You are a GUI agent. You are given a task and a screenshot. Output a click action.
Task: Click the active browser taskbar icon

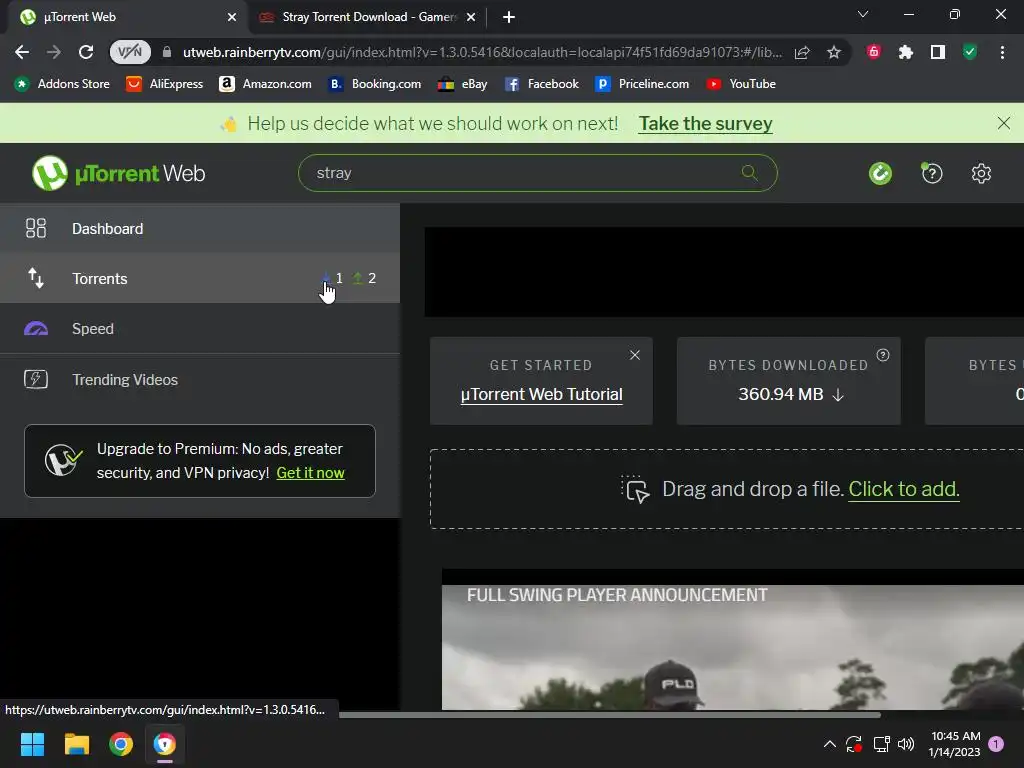tap(165, 744)
